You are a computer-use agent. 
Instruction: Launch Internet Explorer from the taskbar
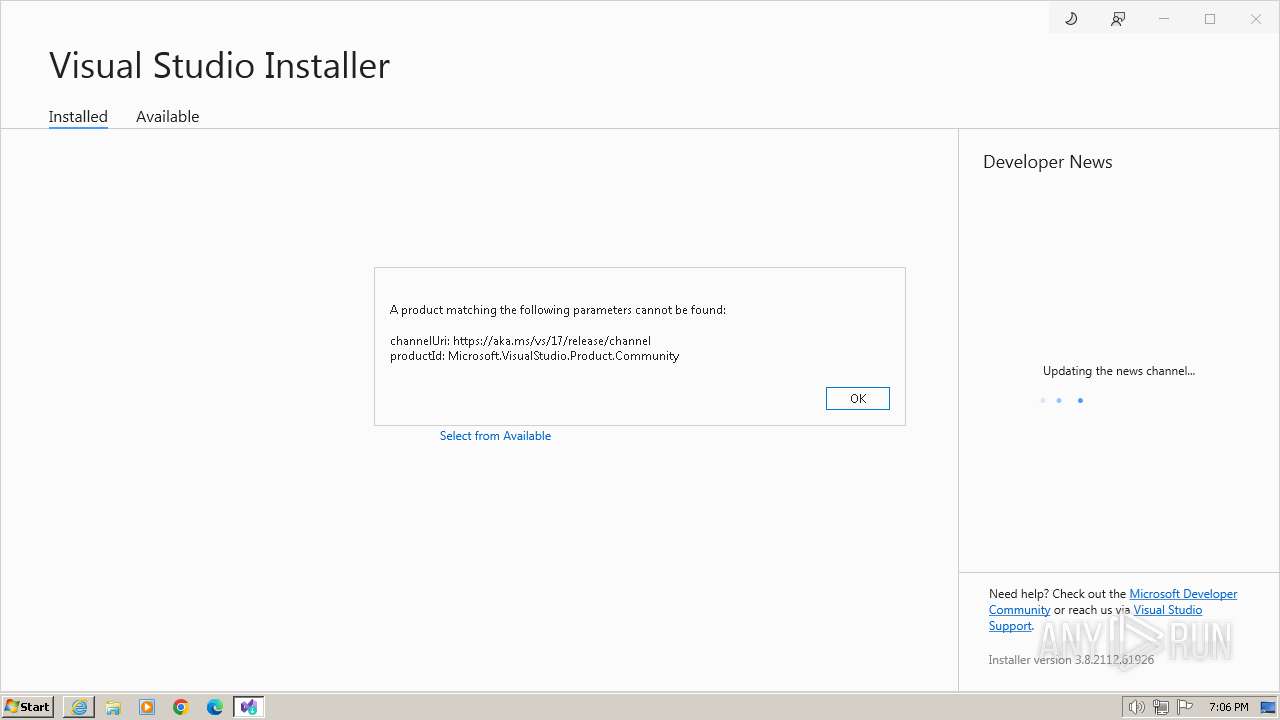click(79, 707)
